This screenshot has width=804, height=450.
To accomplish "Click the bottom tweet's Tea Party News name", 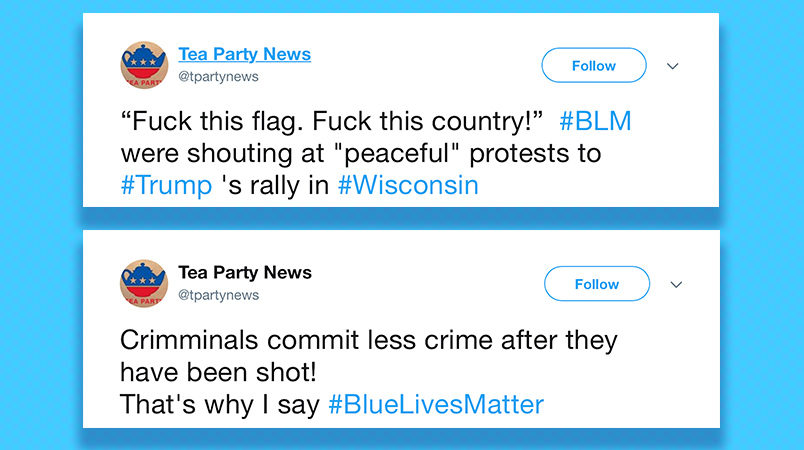I will tap(244, 272).
